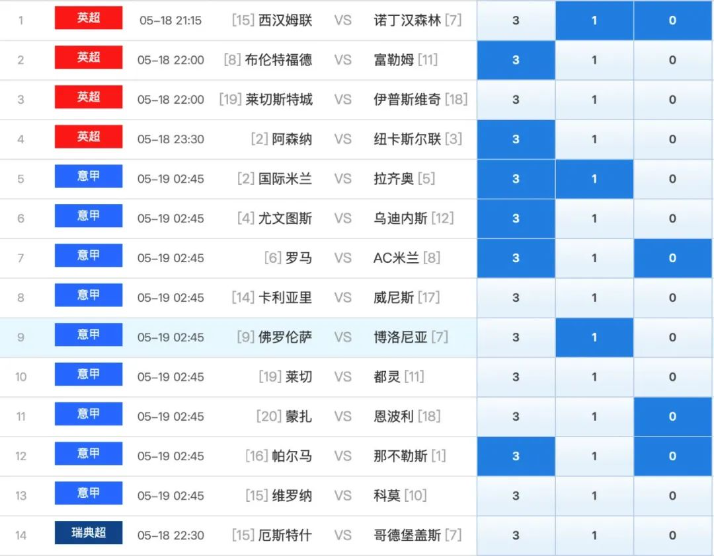
Task: Click kickoff time 05-18 23:30
Action: pos(171,140)
